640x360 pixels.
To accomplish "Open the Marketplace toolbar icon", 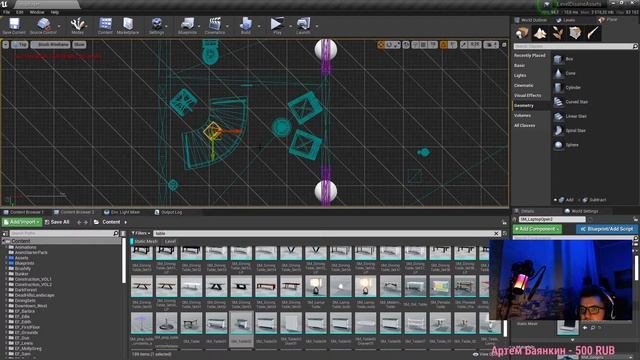I will pos(128,26).
